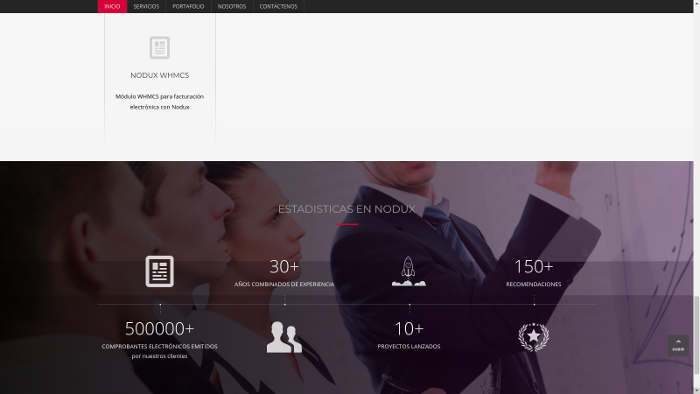Click the 150+ statistic number
Viewport: 700px width, 394px height.
point(533,267)
